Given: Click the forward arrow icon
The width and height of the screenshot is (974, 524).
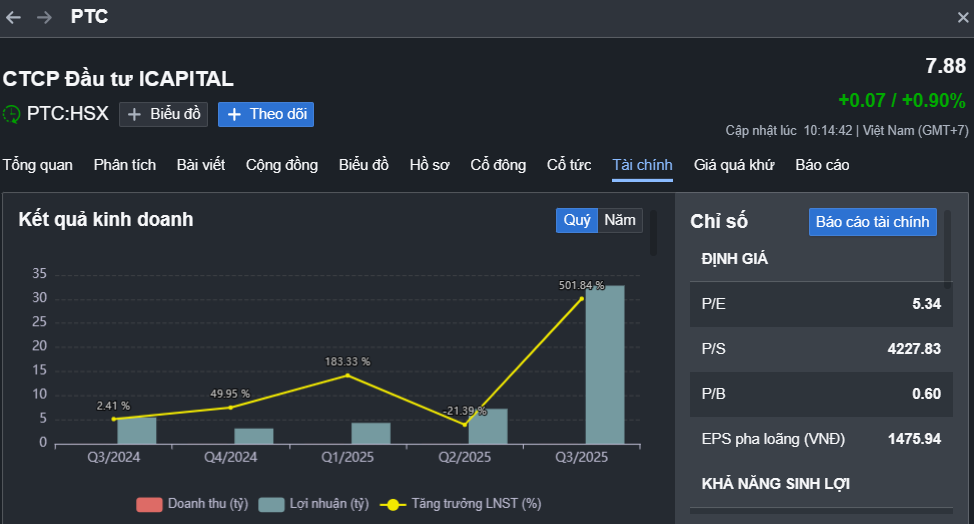Looking at the screenshot, I should 44,17.
